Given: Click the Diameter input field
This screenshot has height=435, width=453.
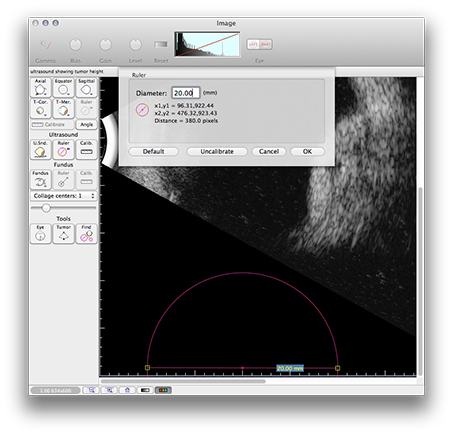Looking at the screenshot, I should (x=186, y=93).
